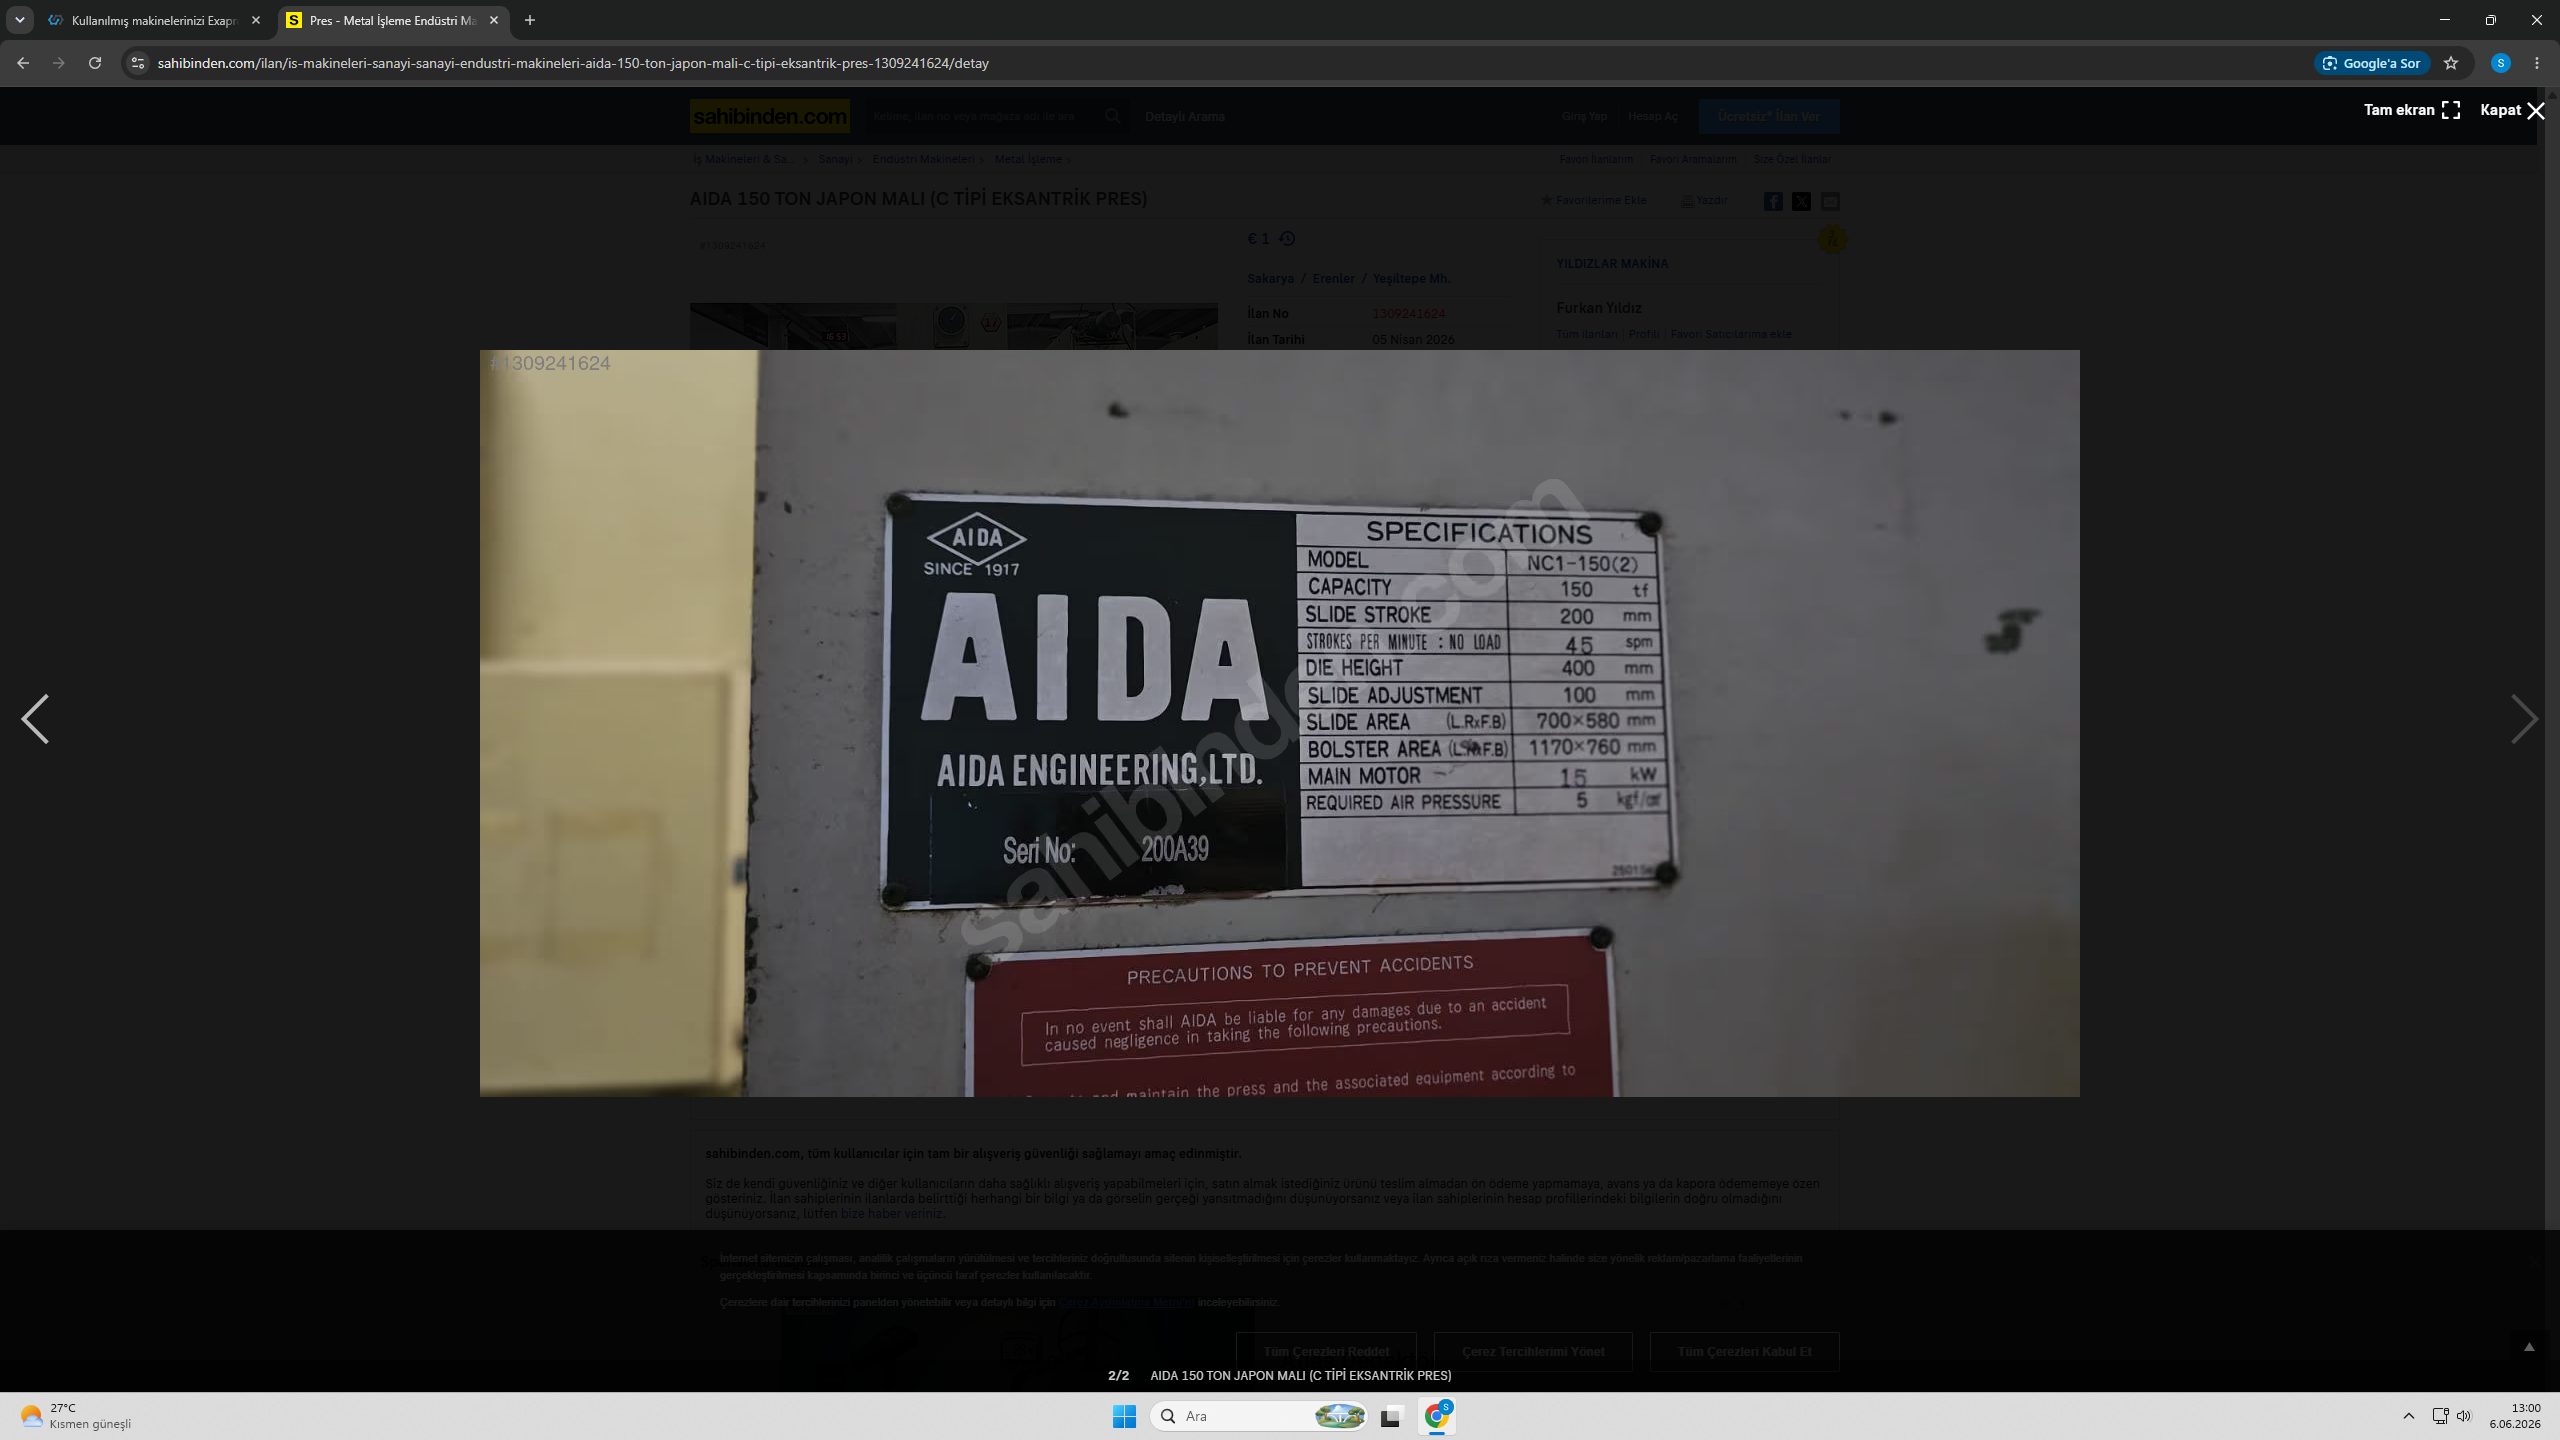2560x1440 pixels.
Task: Click the scroll-to-top arrow at page bottom
Action: [x=2529, y=1348]
